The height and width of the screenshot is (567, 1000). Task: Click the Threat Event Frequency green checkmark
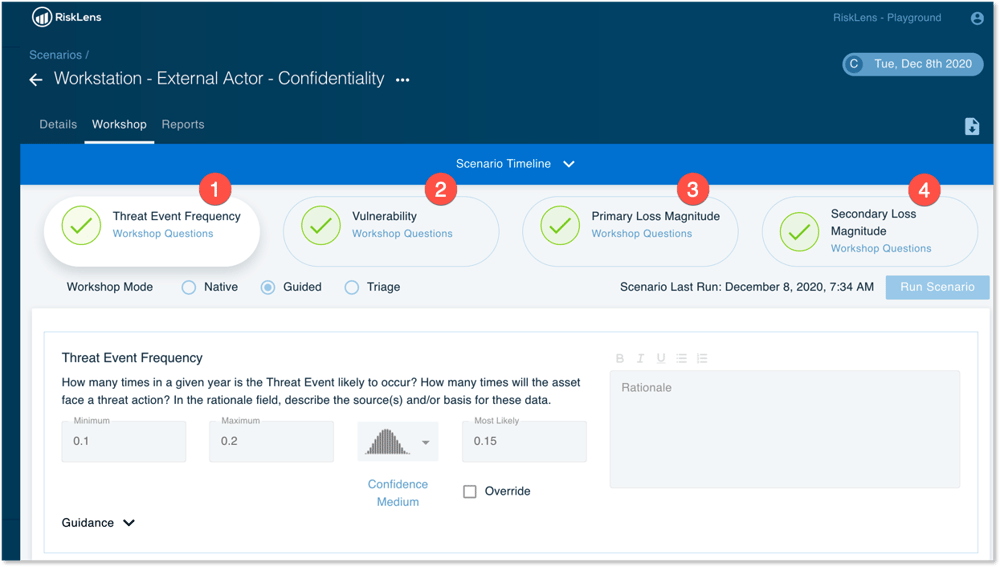[81, 225]
